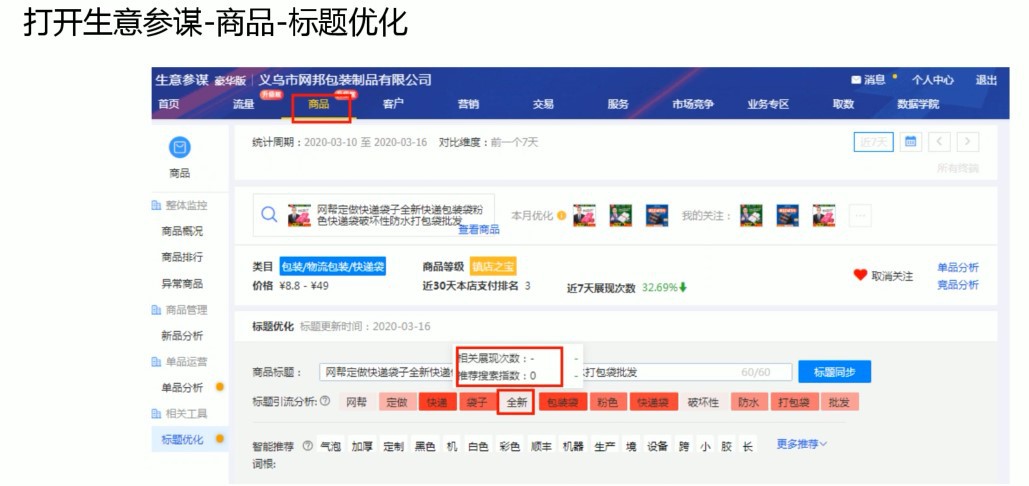Click the ellipsis more-items icon after 我的关注
This screenshot has height=486, width=1029.
pyautogui.click(x=859, y=215)
